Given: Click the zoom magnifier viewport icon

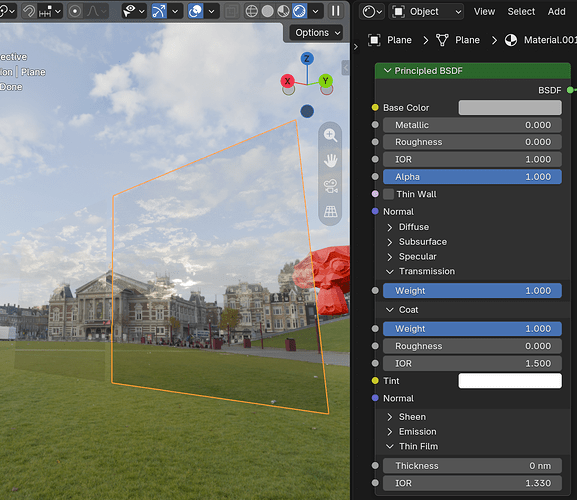Looking at the screenshot, I should pyautogui.click(x=330, y=135).
